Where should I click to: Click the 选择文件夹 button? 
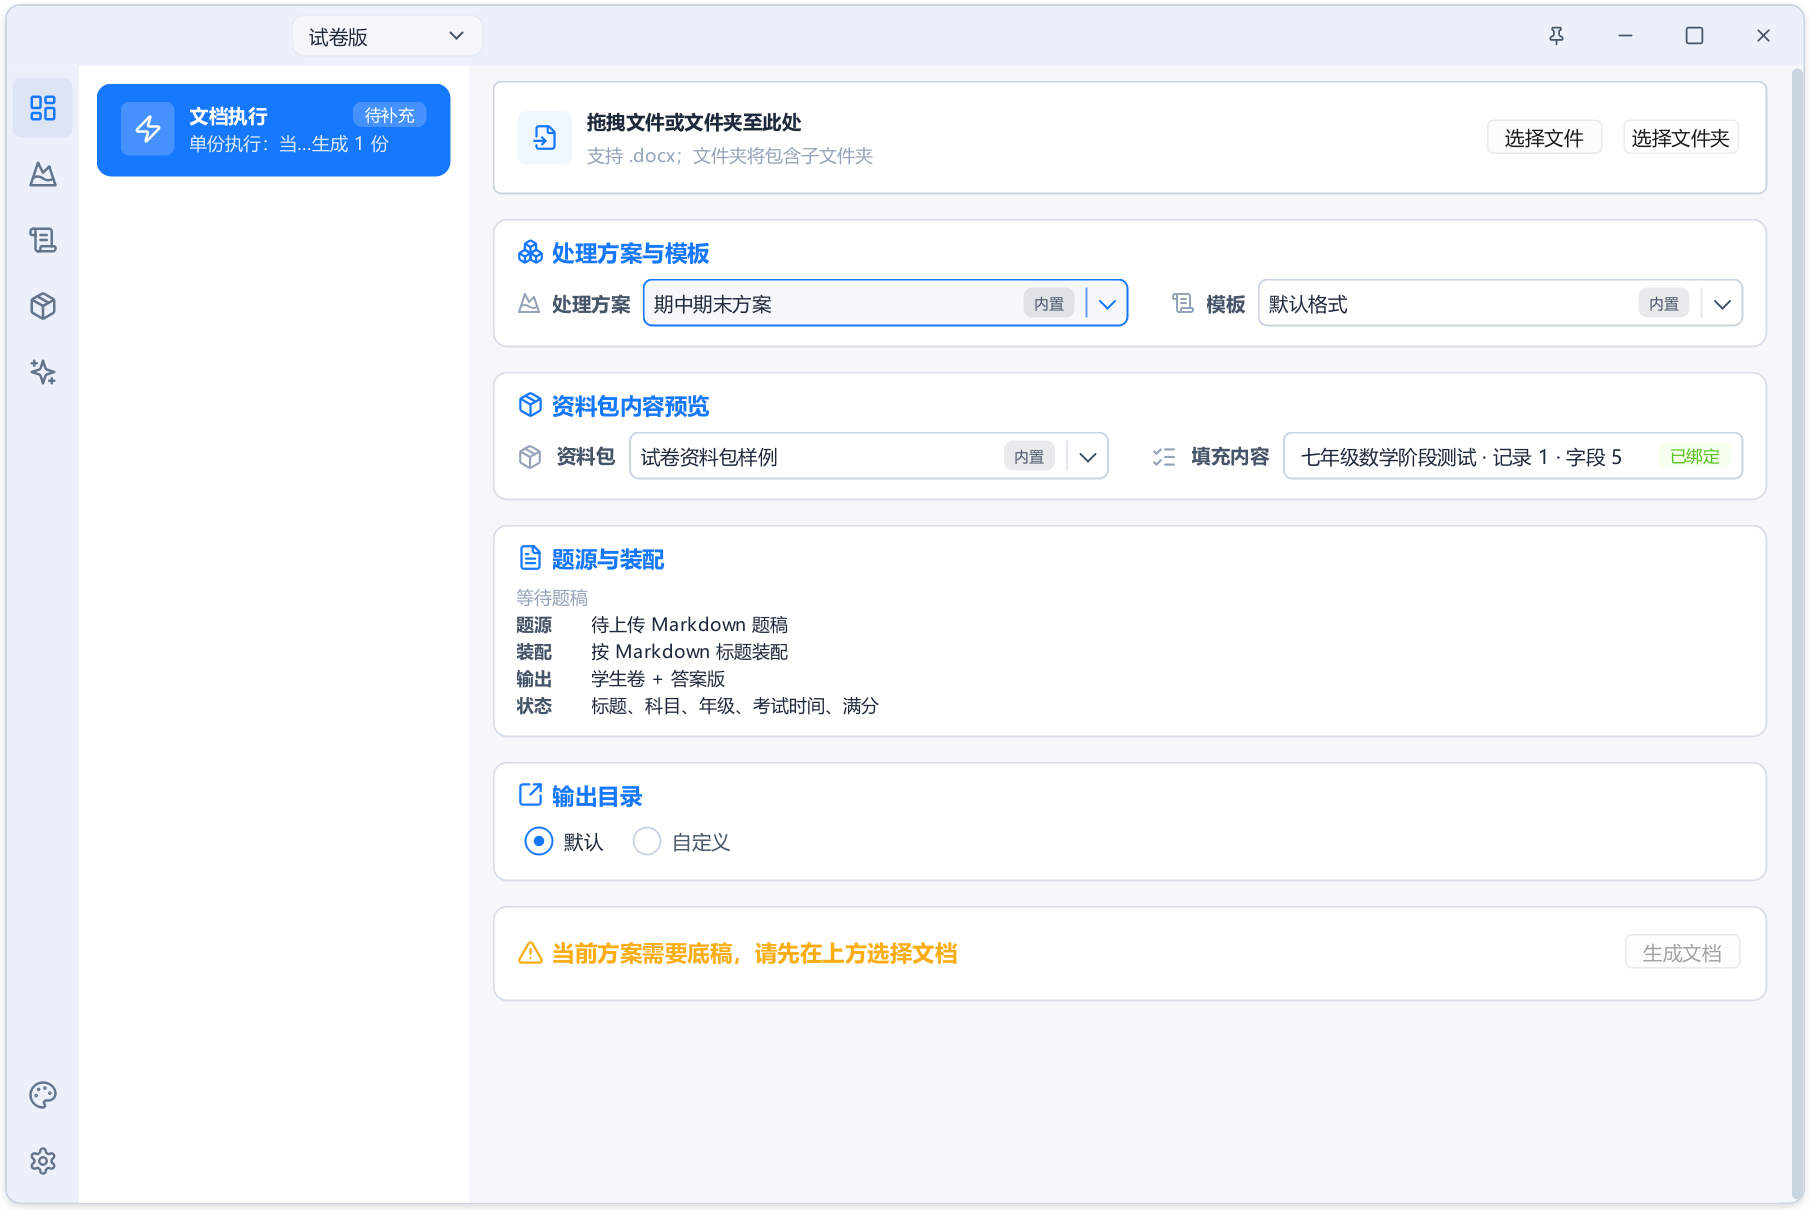pos(1681,138)
